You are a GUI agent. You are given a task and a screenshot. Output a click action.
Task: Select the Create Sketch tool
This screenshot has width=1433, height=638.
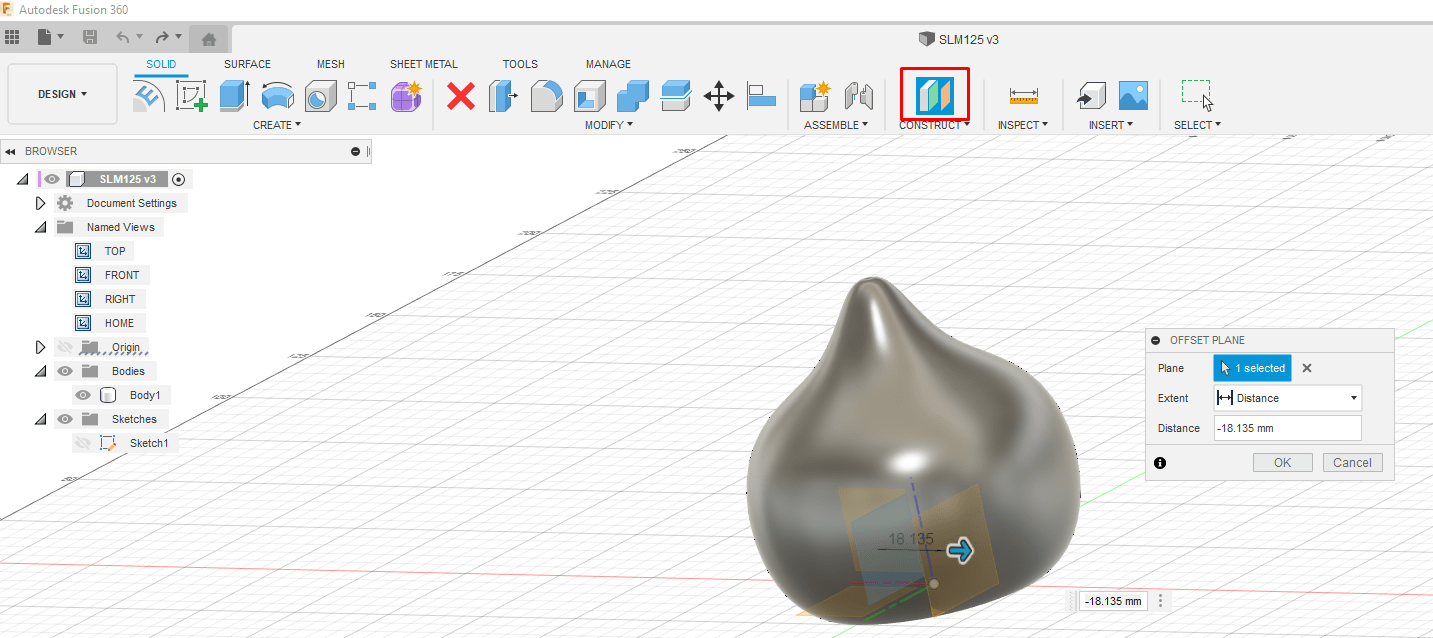coord(191,97)
